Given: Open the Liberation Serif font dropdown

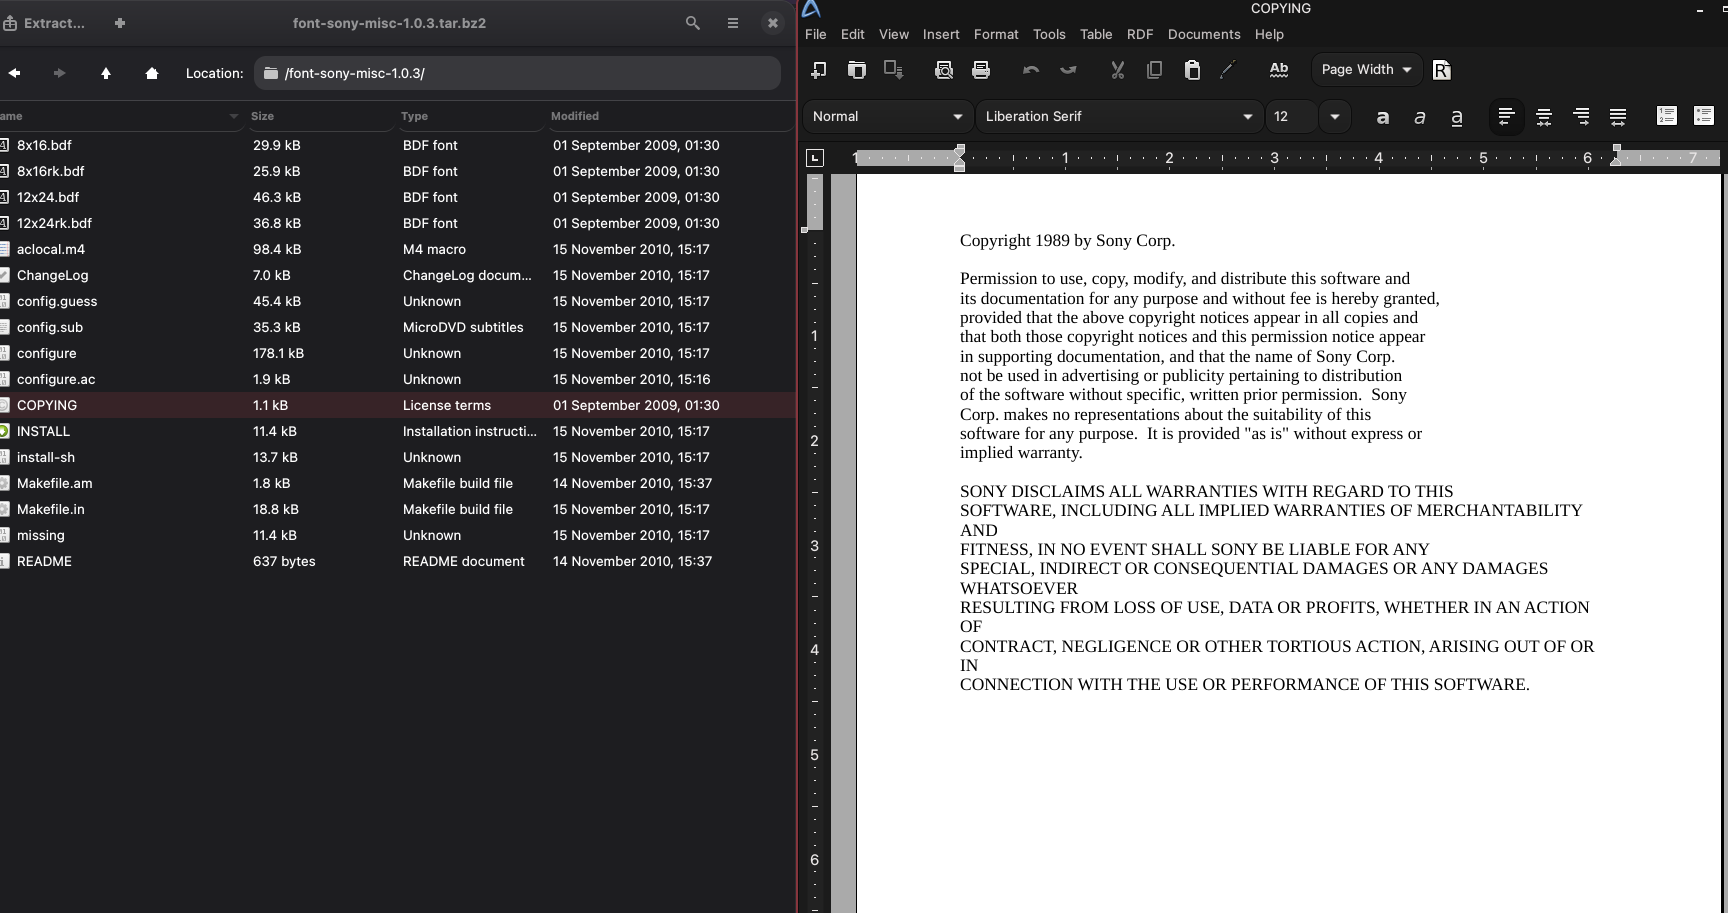Looking at the screenshot, I should (1119, 116).
